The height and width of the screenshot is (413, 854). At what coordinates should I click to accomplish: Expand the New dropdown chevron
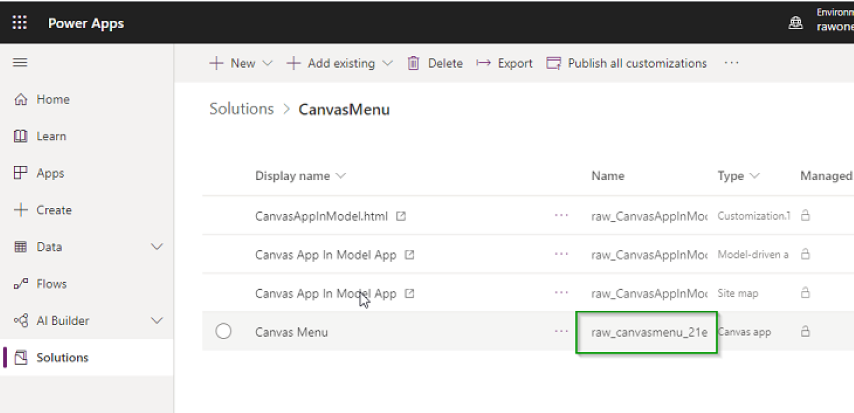(267, 63)
